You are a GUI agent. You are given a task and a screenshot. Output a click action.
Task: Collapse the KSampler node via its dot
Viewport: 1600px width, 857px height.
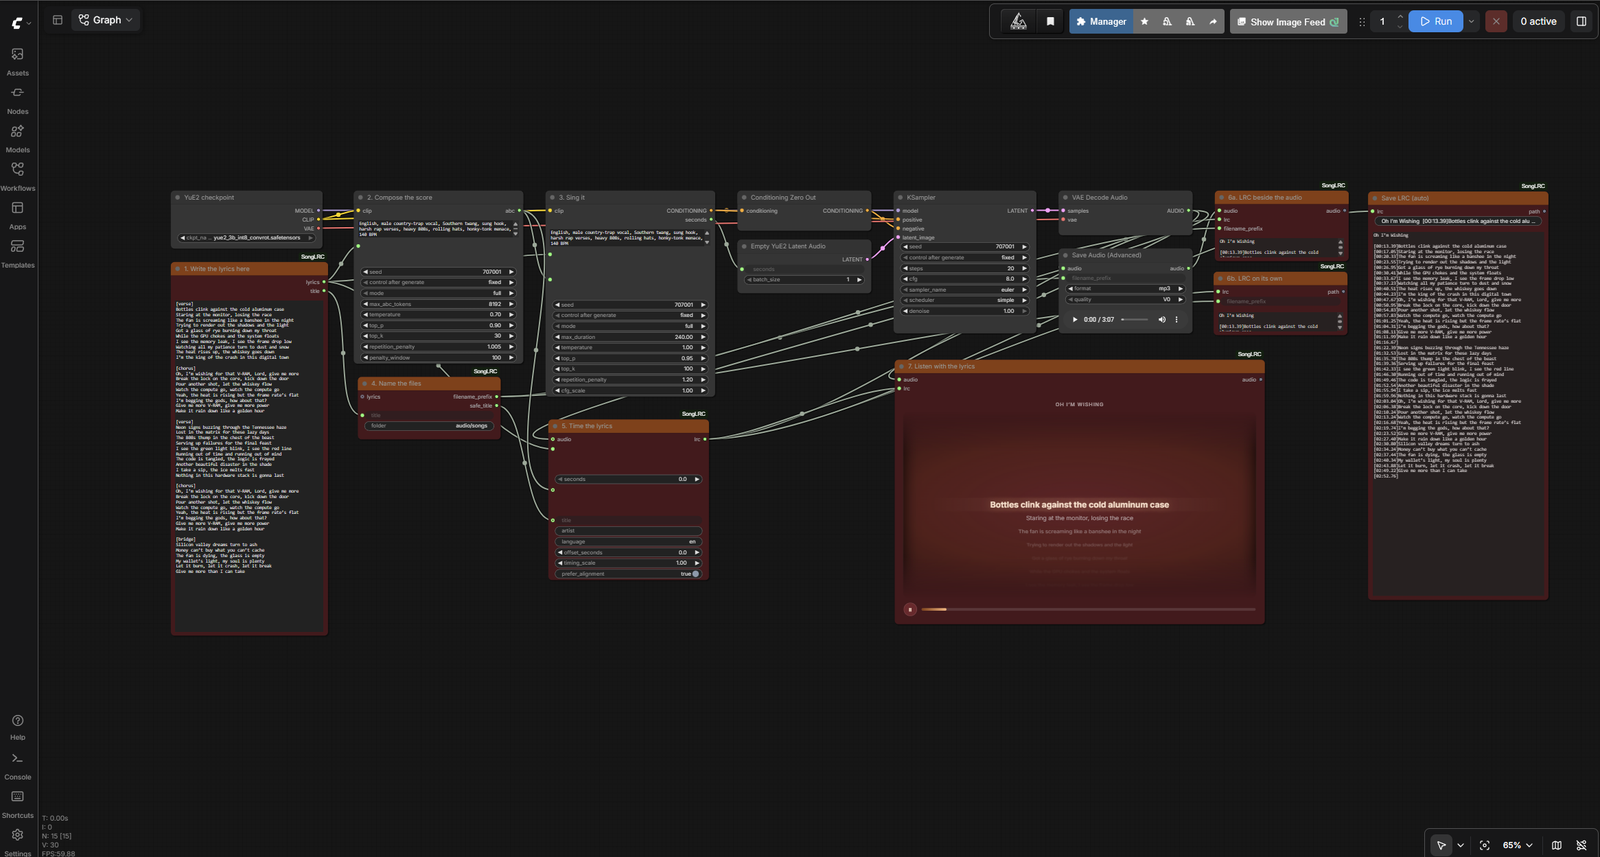[901, 198]
